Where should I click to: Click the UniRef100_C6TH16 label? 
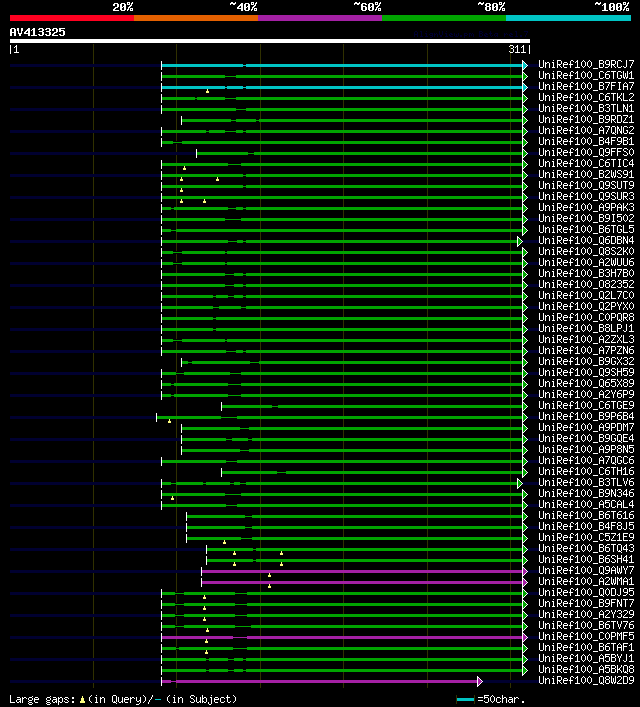pos(586,471)
